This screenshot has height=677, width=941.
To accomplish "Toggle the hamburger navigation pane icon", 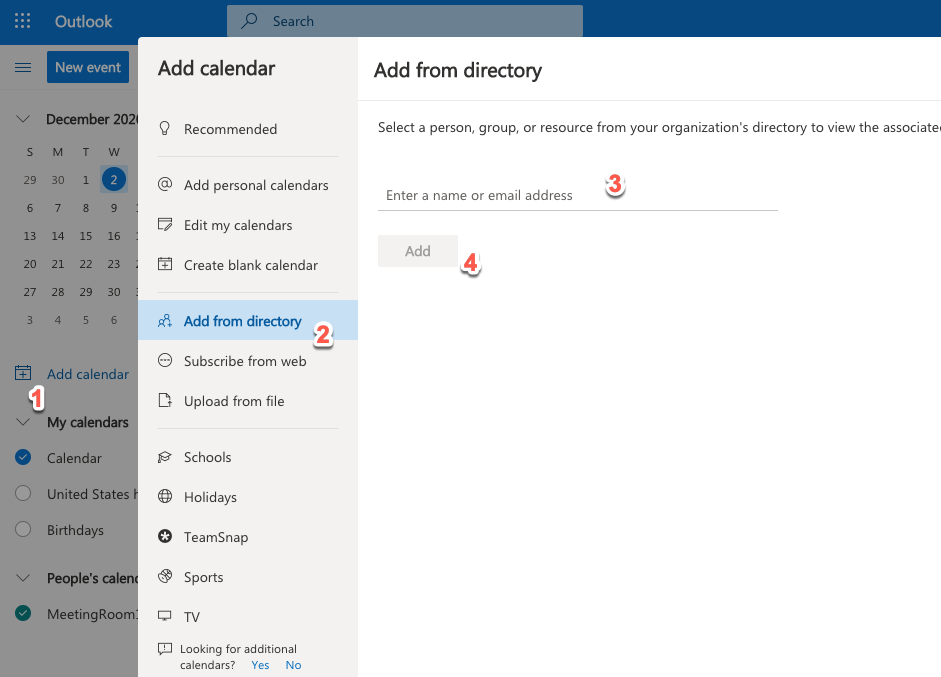I will click(x=23, y=67).
